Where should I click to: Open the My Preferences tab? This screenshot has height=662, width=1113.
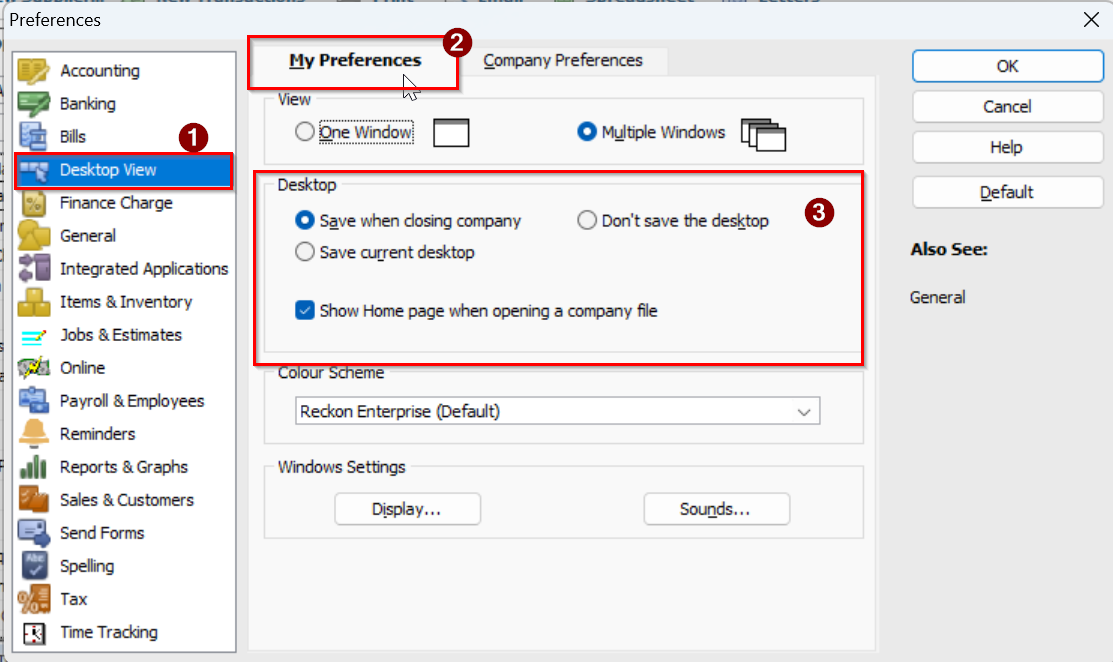355,61
